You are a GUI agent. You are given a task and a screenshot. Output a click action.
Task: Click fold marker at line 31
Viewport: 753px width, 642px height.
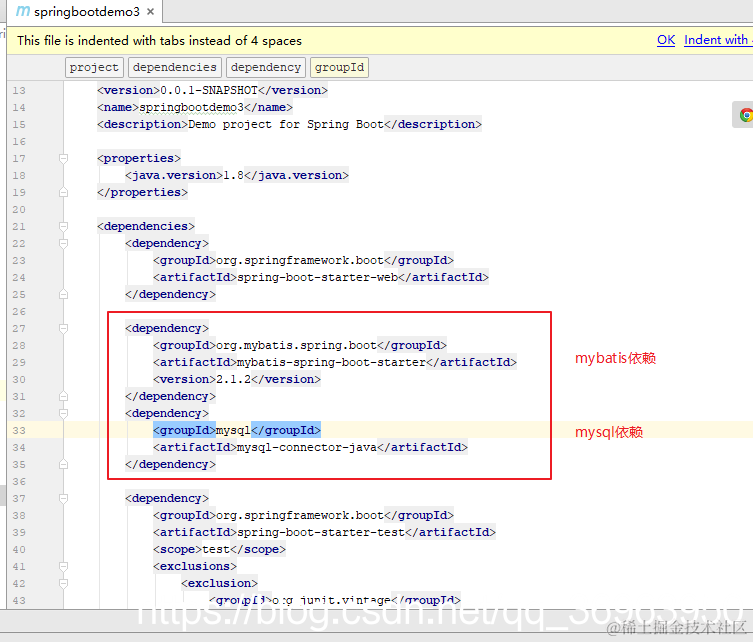(63, 396)
